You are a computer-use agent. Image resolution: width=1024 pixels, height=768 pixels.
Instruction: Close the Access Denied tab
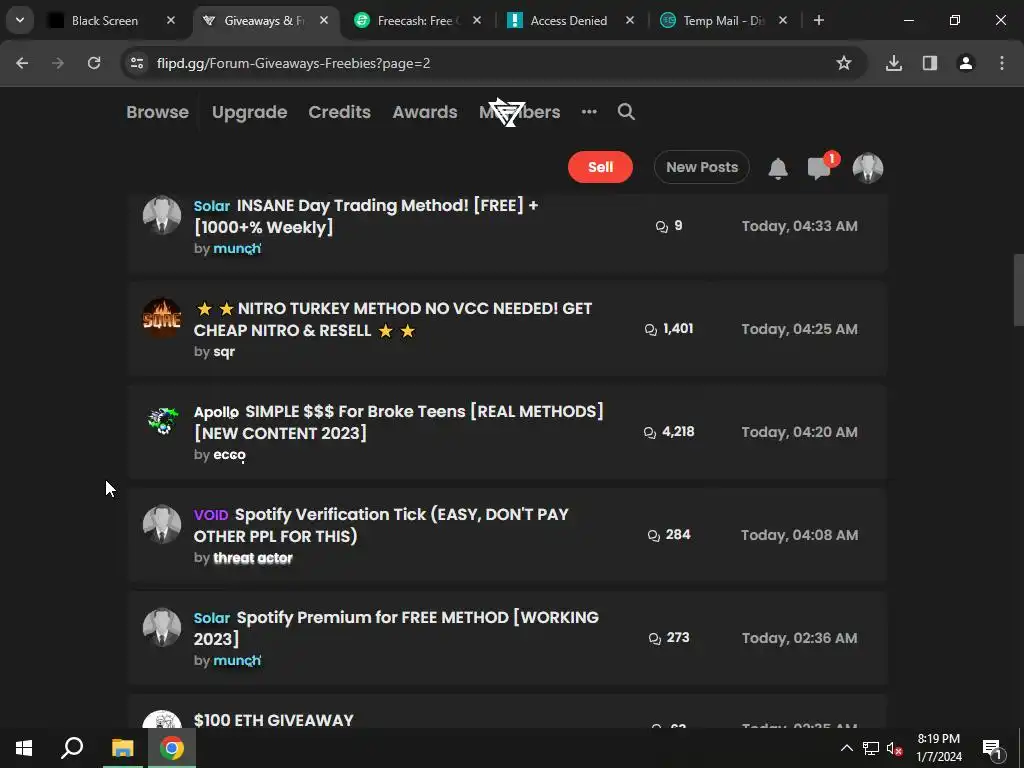pyautogui.click(x=630, y=21)
